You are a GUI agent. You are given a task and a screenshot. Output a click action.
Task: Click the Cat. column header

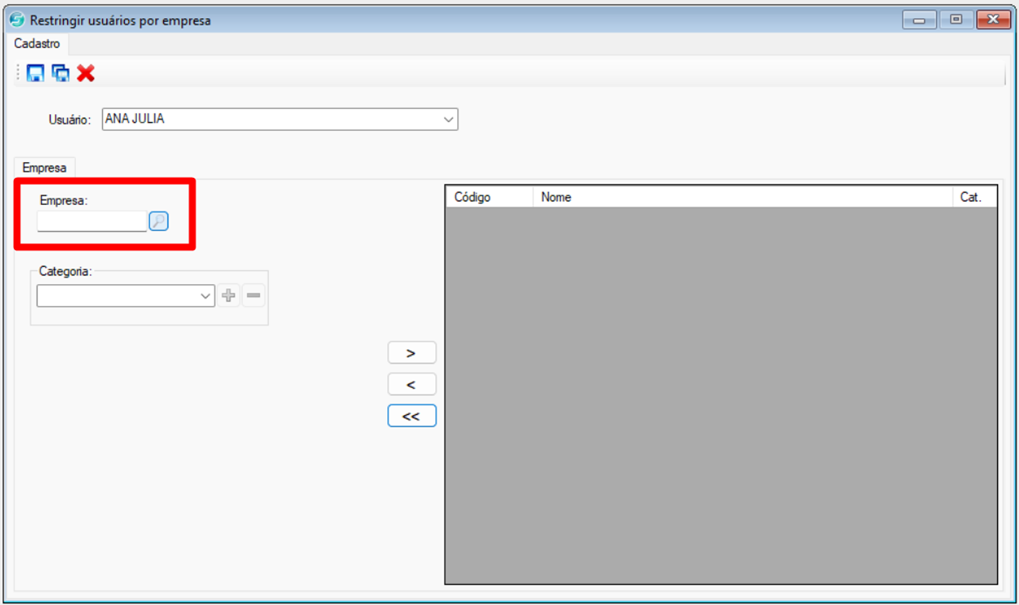click(974, 197)
